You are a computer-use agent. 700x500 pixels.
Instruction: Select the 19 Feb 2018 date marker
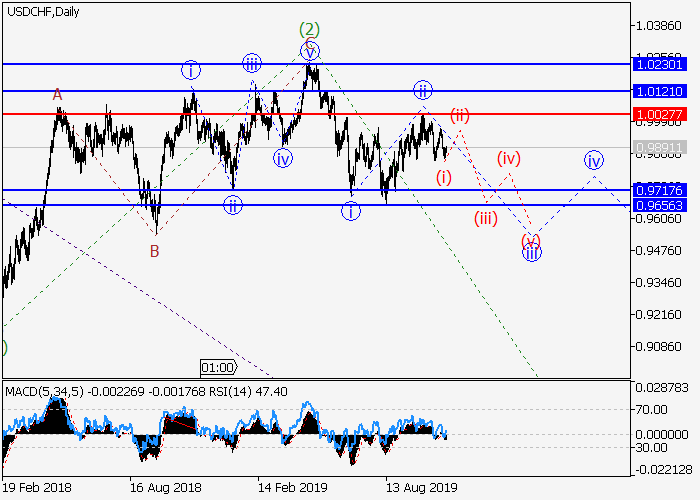(38, 487)
